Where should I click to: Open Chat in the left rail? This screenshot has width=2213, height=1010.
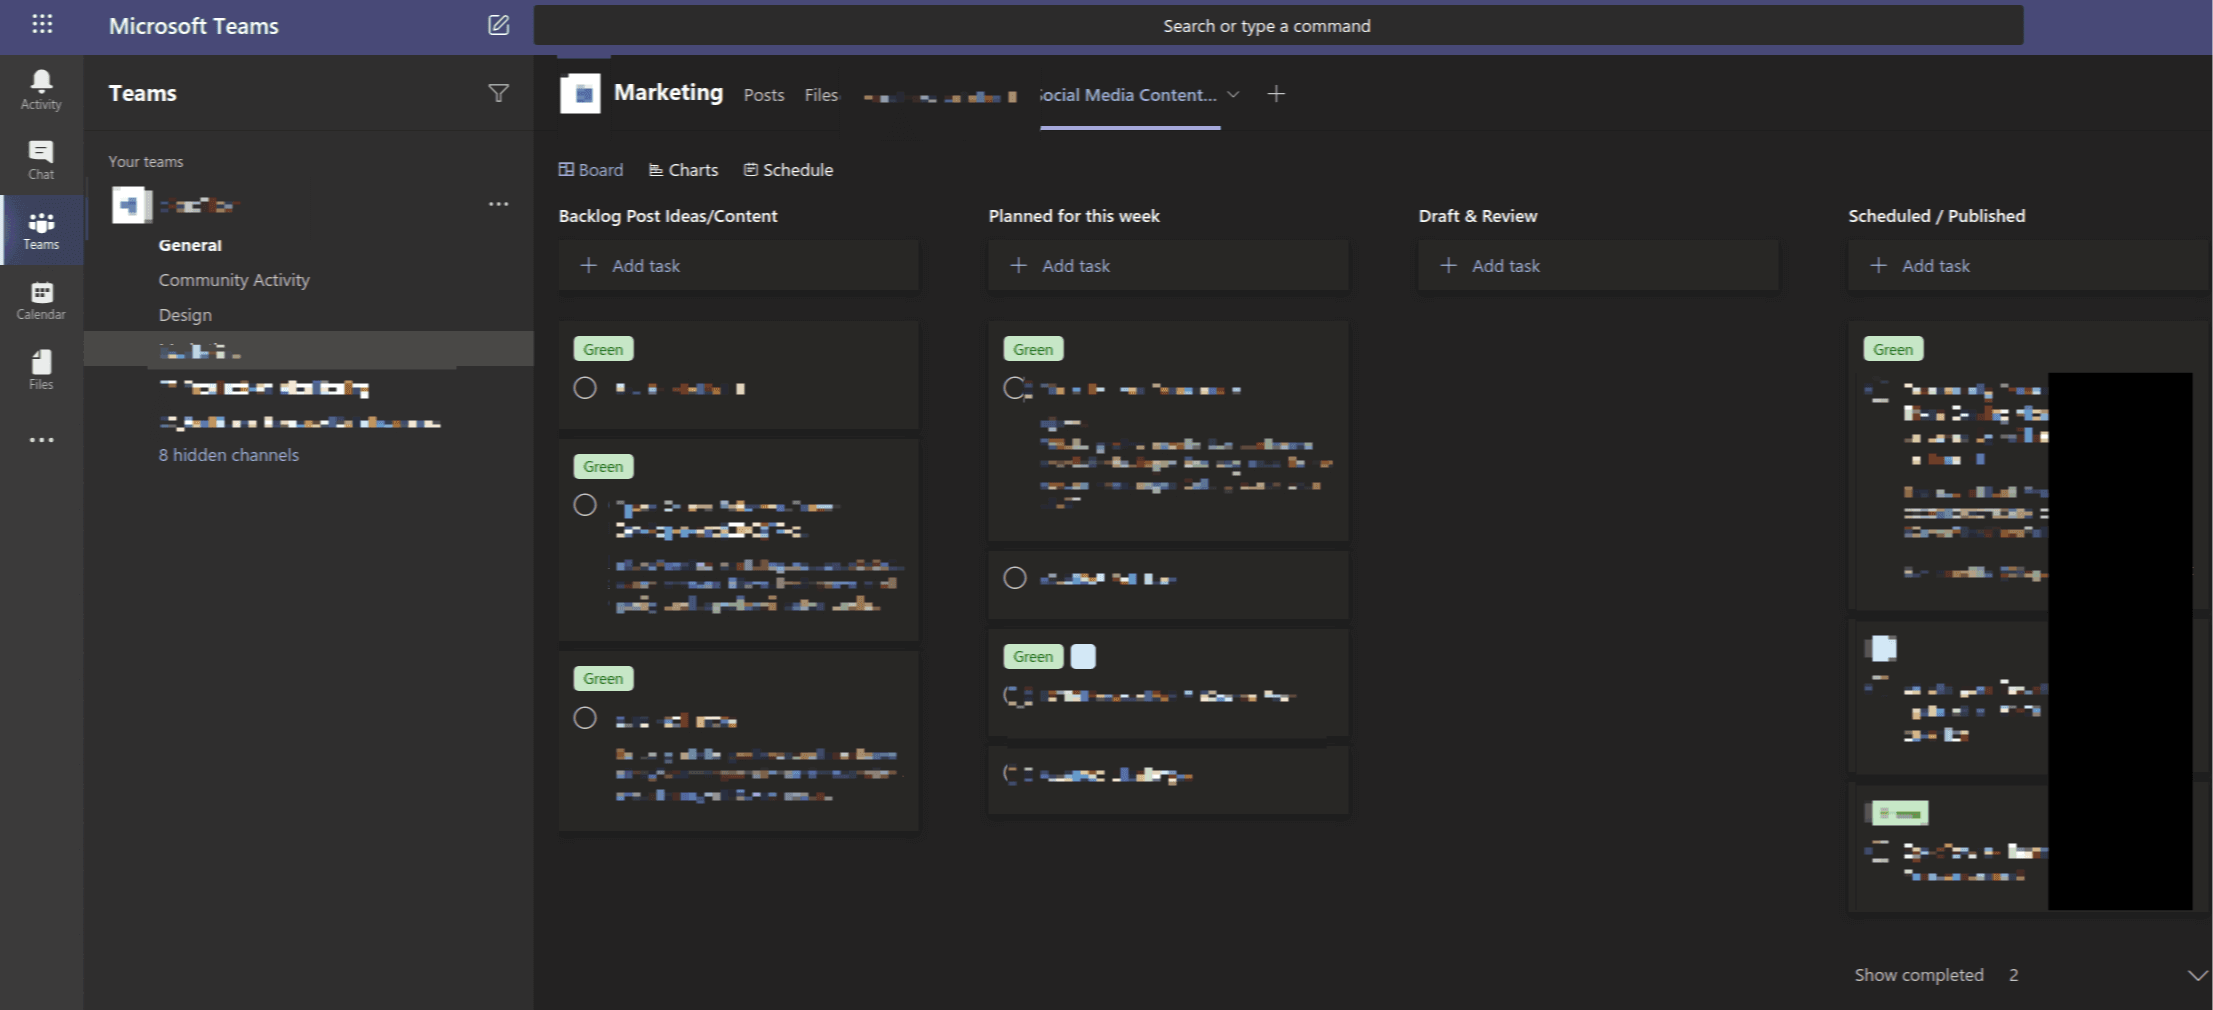click(x=41, y=160)
